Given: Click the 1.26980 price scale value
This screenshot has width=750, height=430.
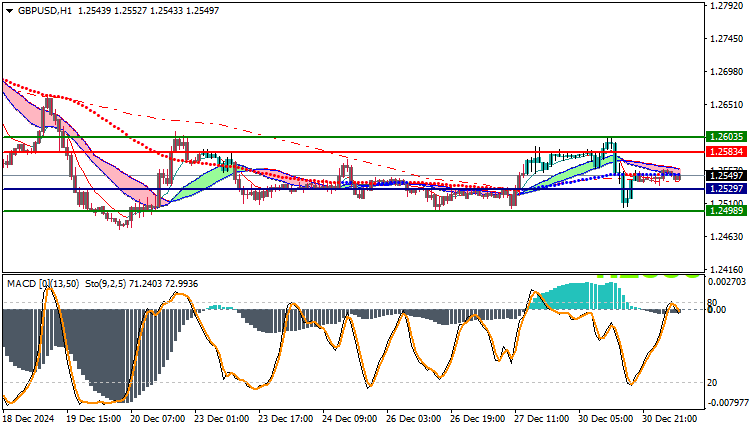Looking at the screenshot, I should (727, 72).
